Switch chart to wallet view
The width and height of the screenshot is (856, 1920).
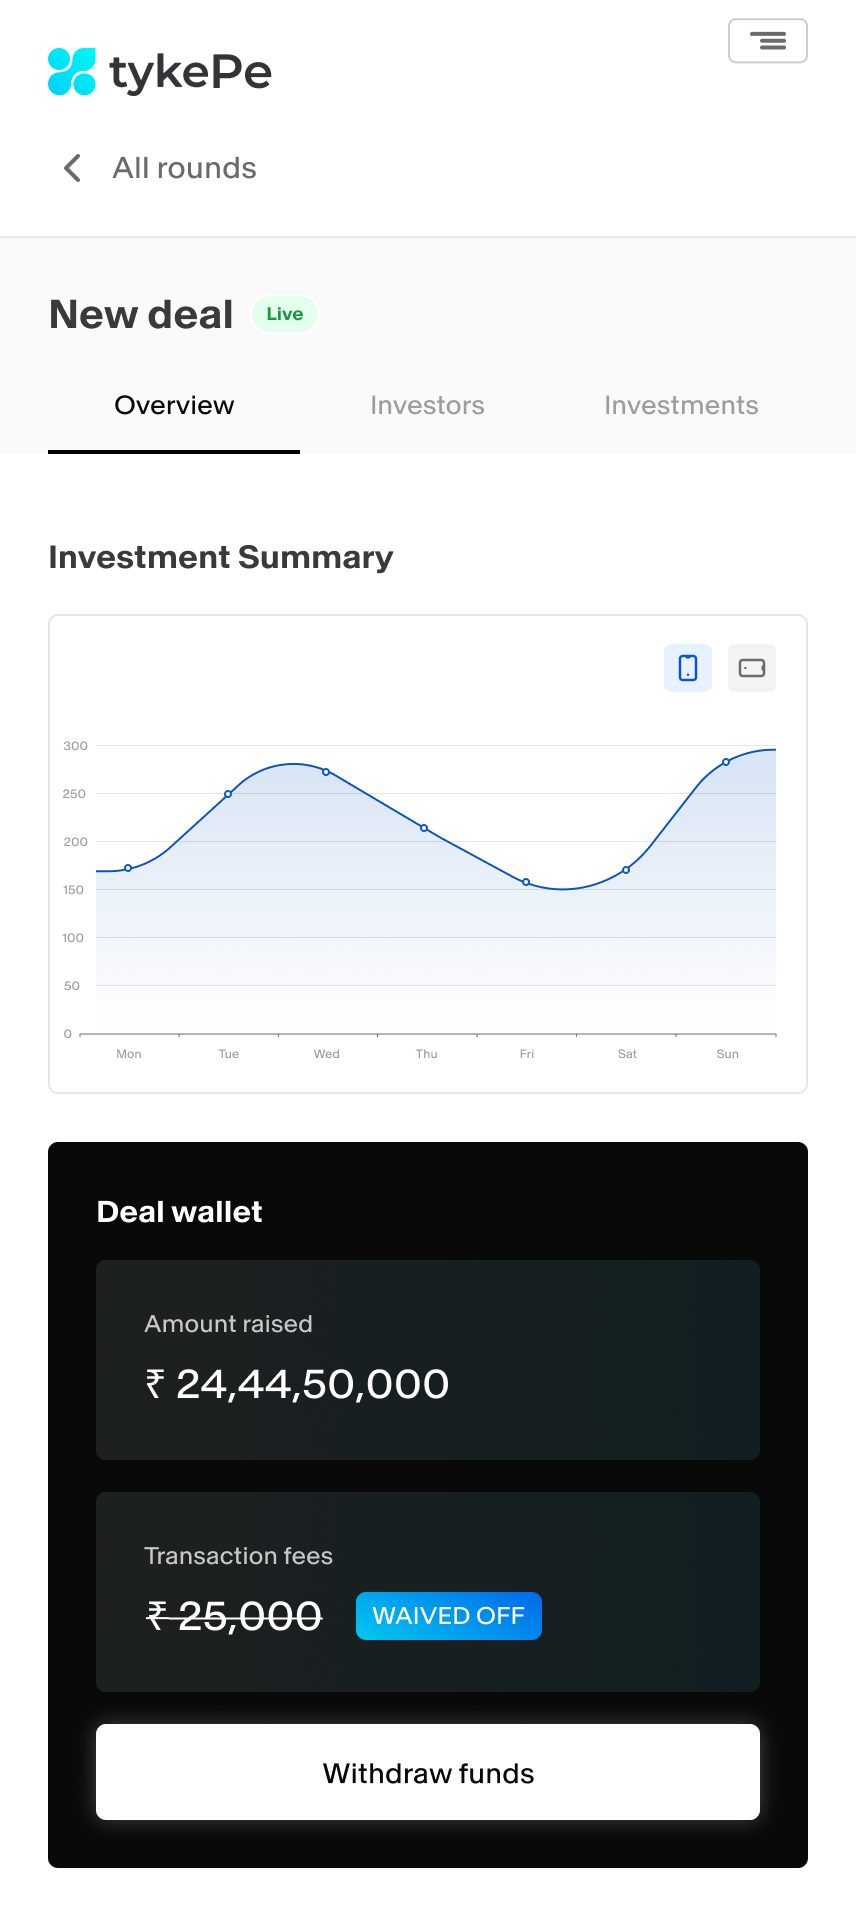[x=752, y=668]
